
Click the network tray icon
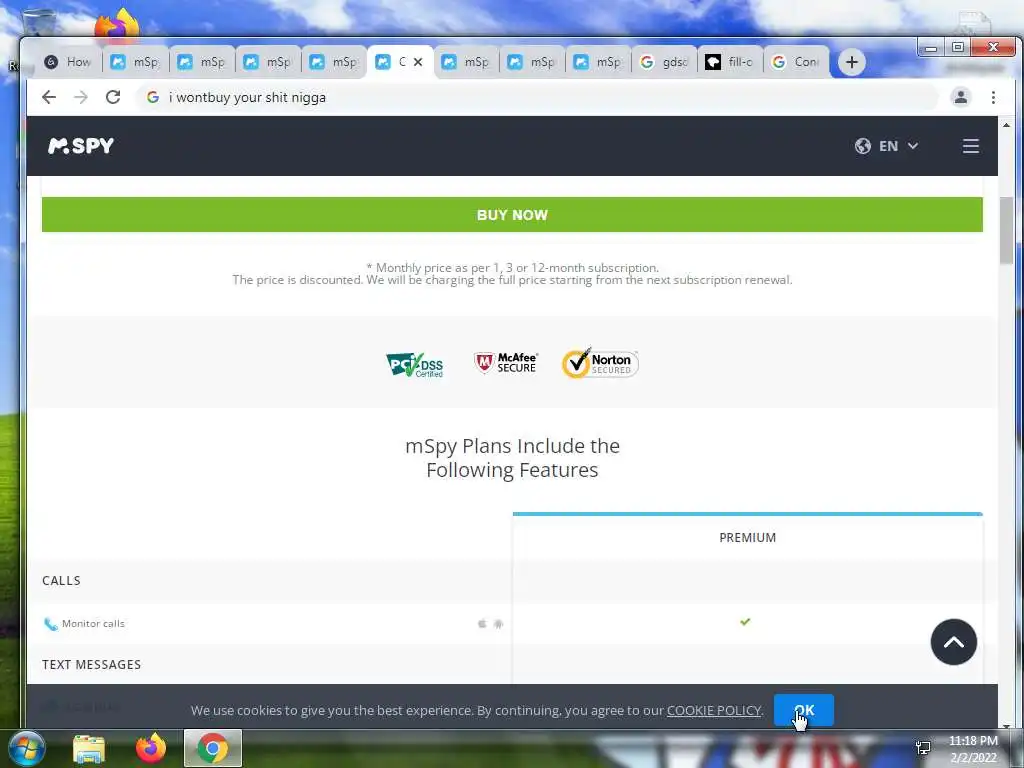(x=923, y=748)
